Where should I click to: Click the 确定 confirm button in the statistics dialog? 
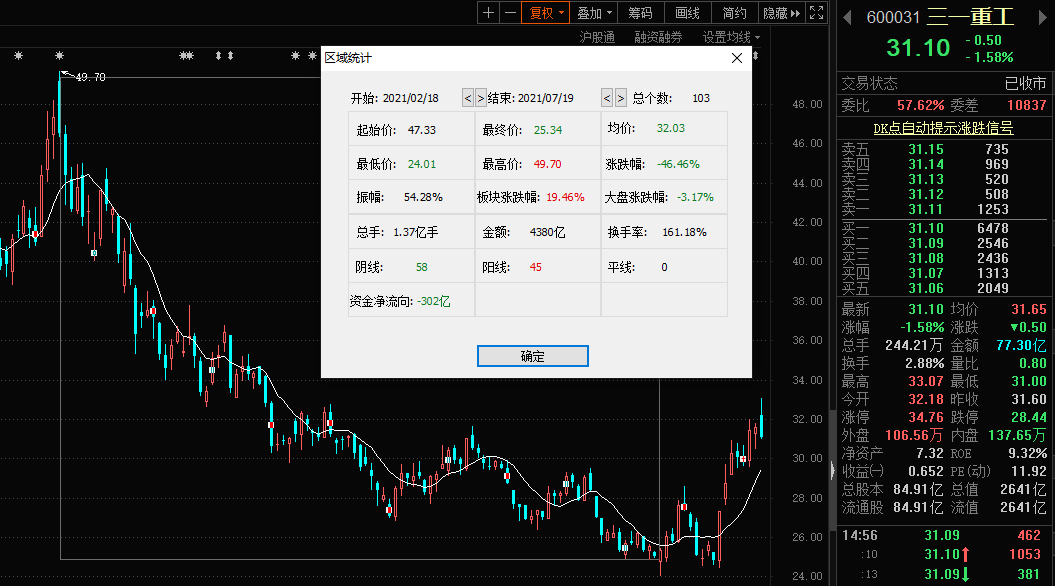(532, 355)
